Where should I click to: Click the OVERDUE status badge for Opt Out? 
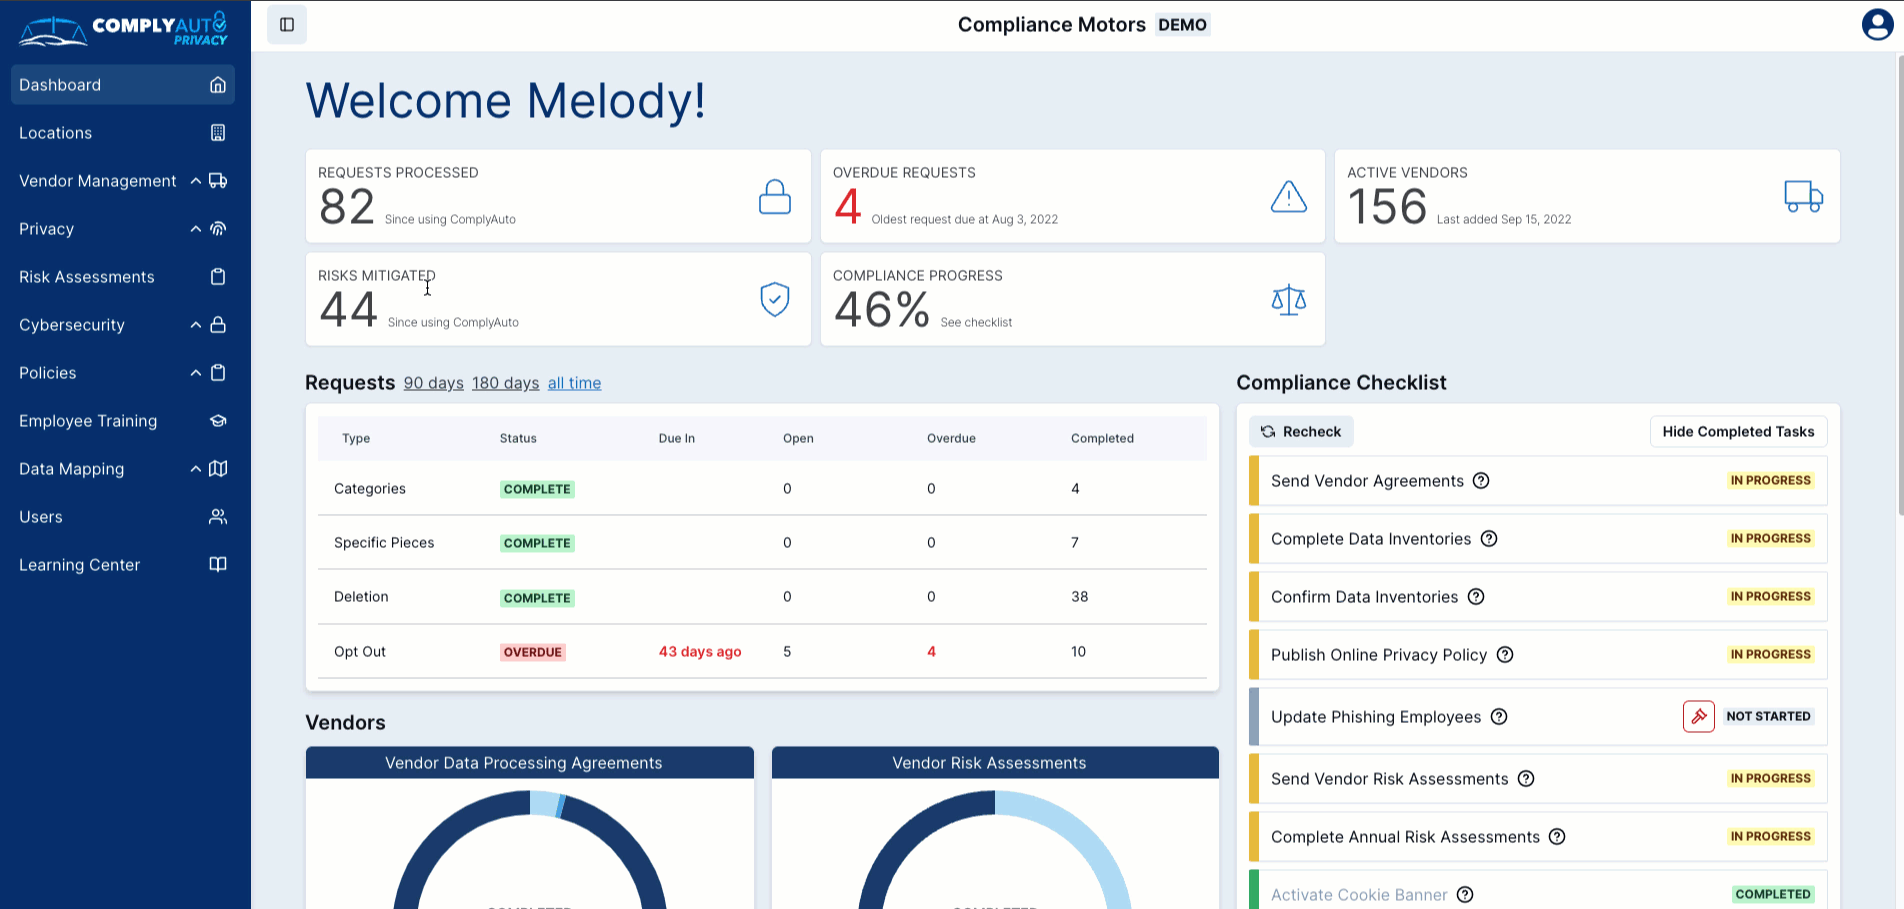pyautogui.click(x=533, y=652)
